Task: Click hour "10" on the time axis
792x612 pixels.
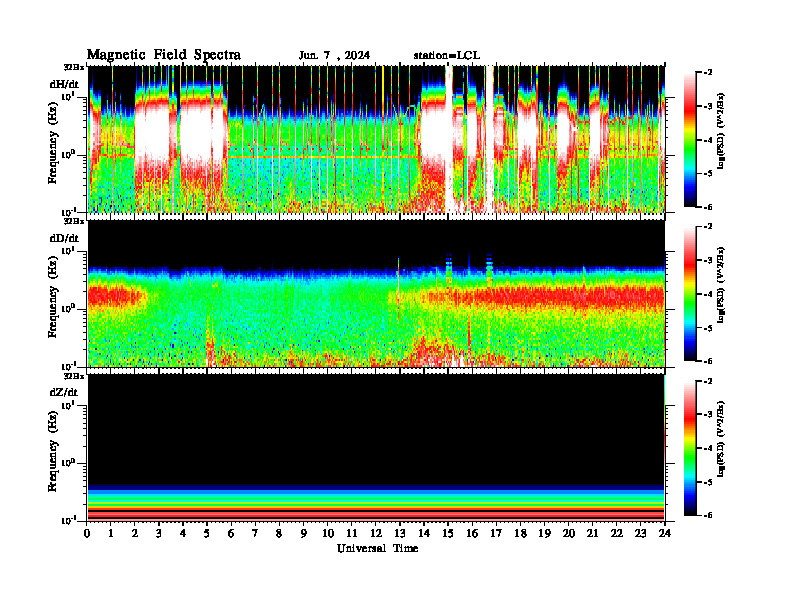Action: click(x=328, y=533)
